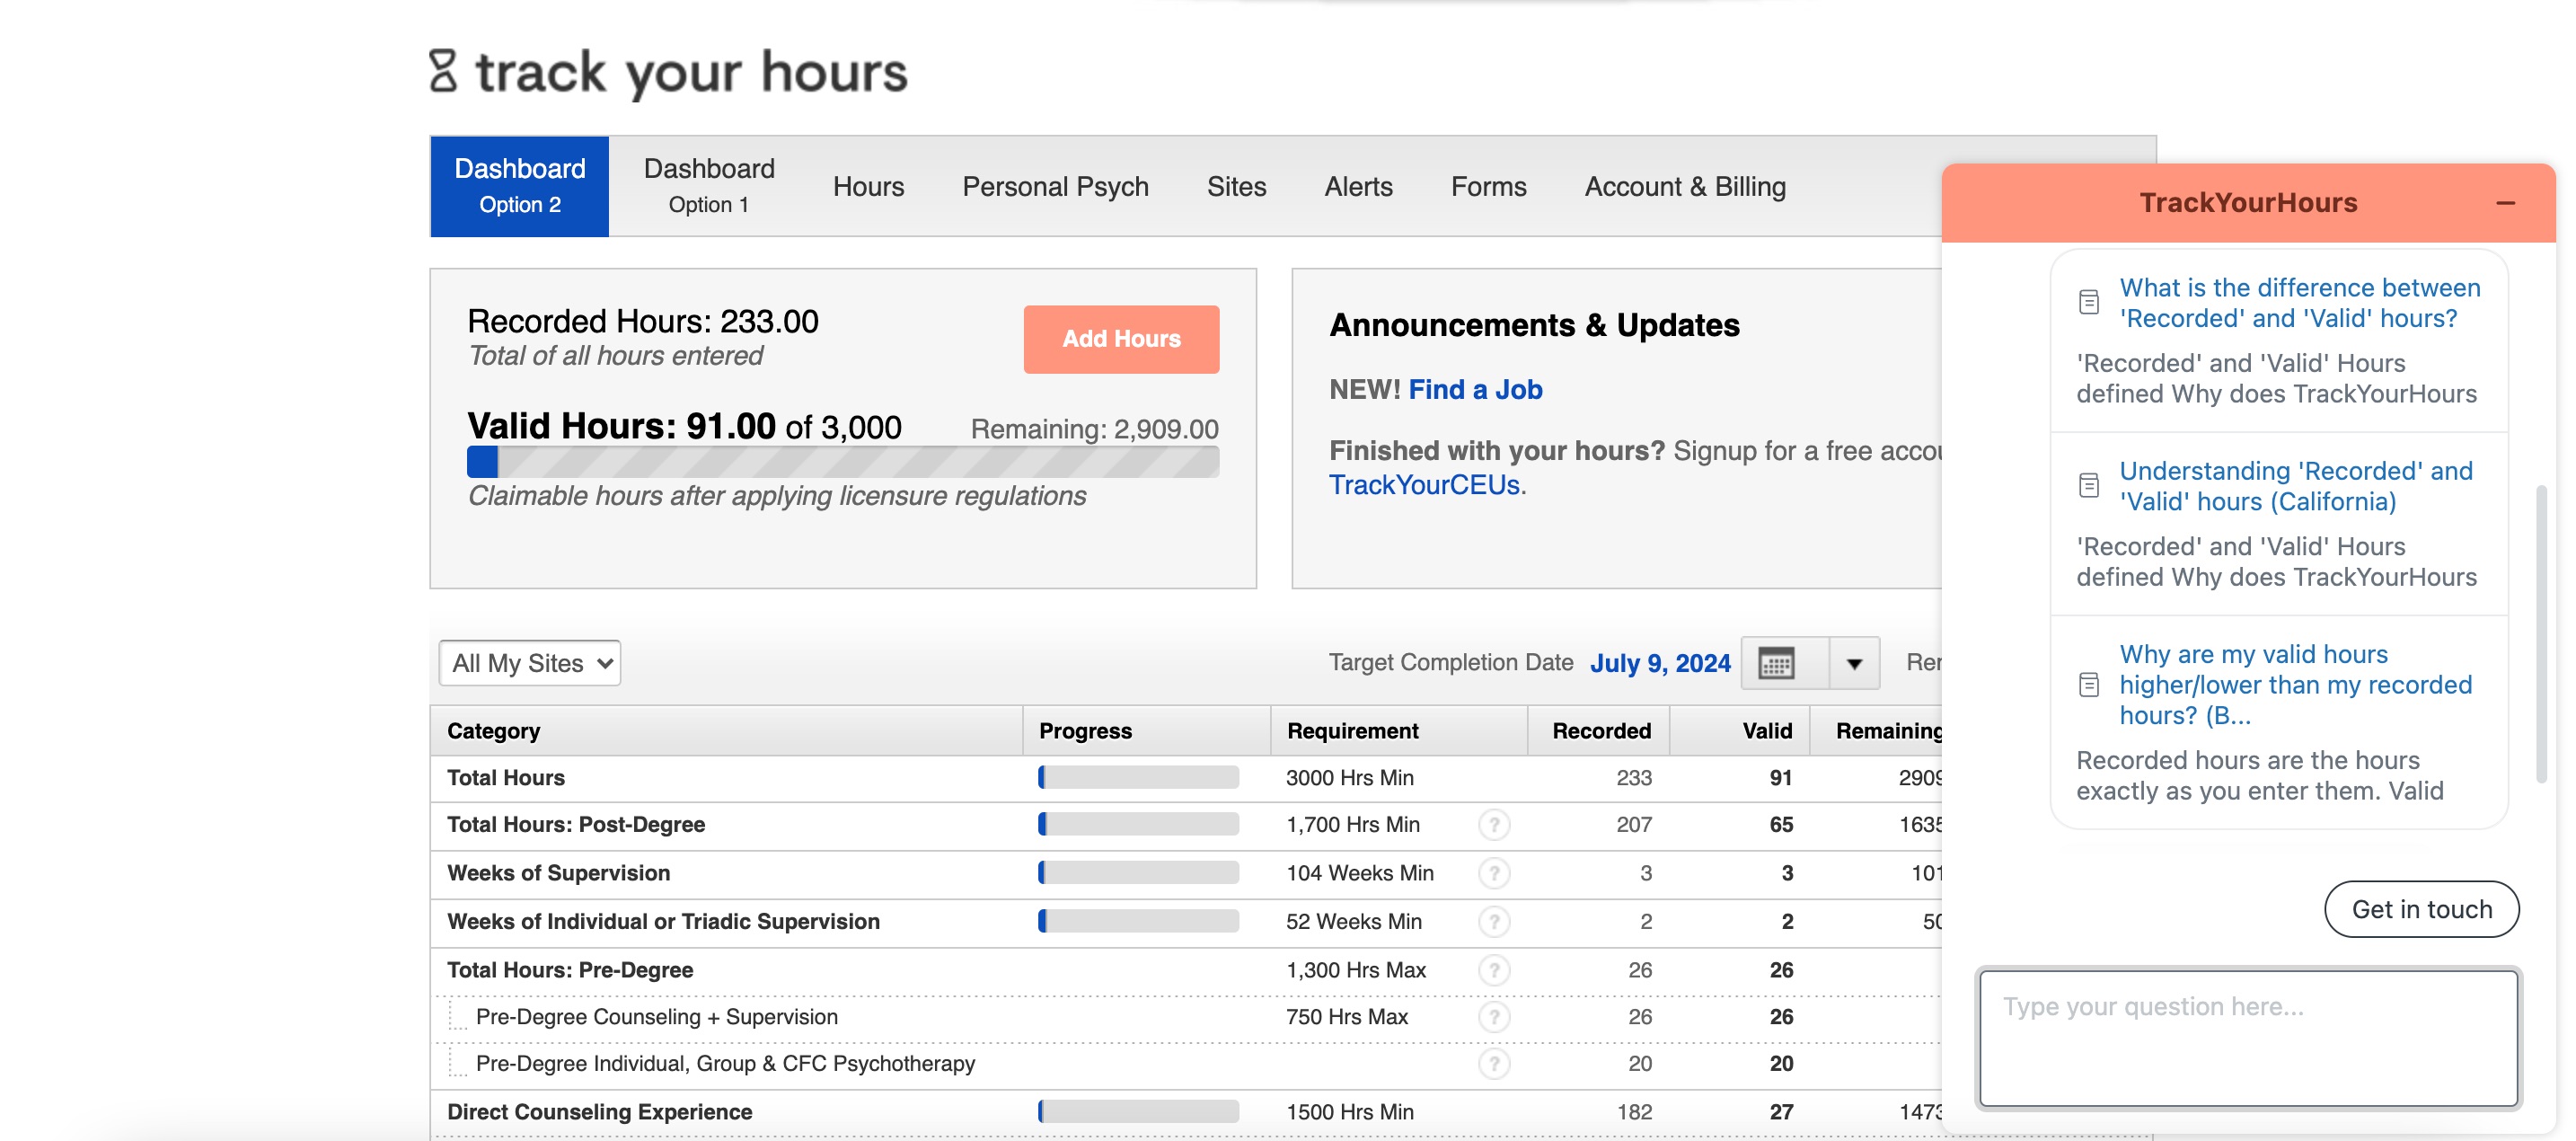Click the Total Hours row label
The image size is (2576, 1141).
(506, 778)
